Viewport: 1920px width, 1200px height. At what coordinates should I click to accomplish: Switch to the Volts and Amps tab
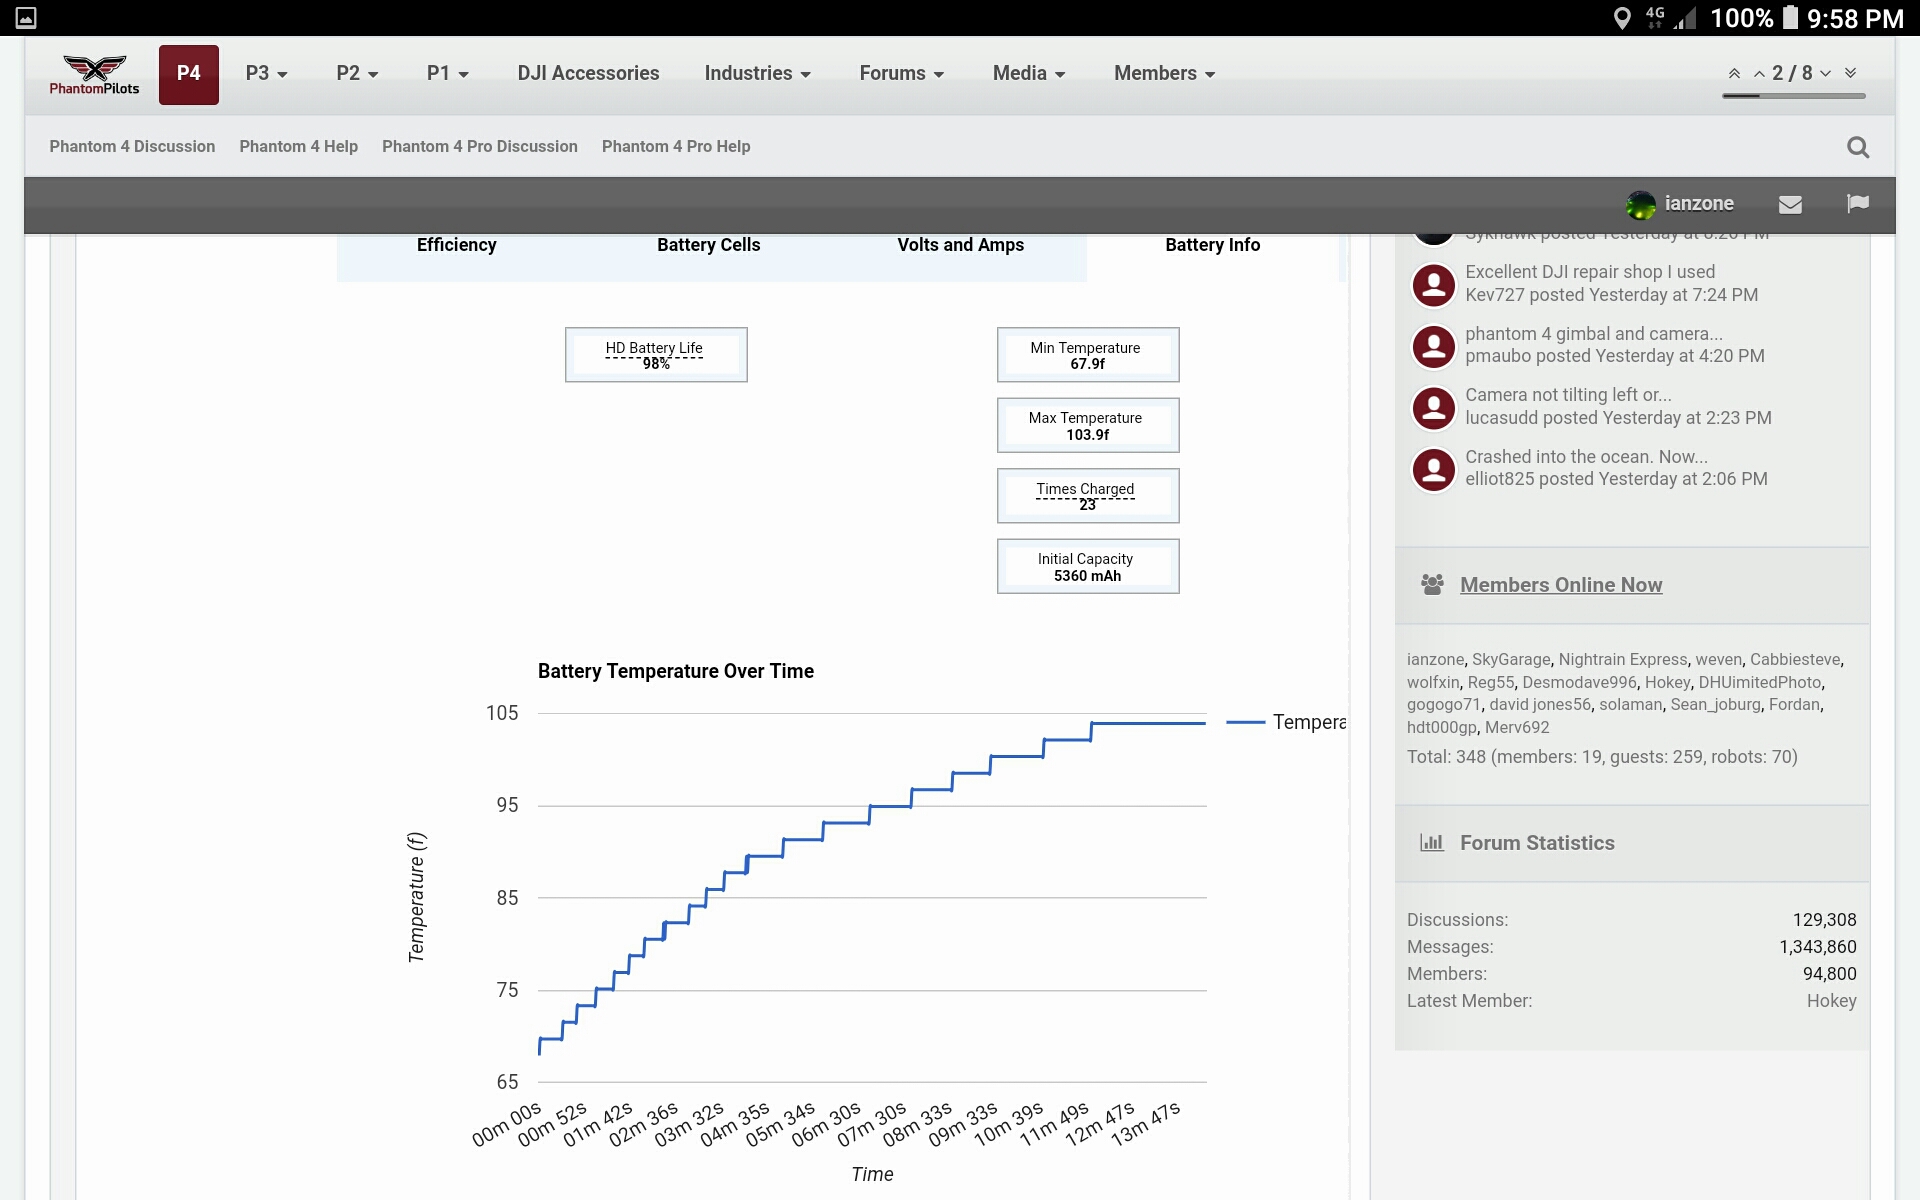coord(960,246)
